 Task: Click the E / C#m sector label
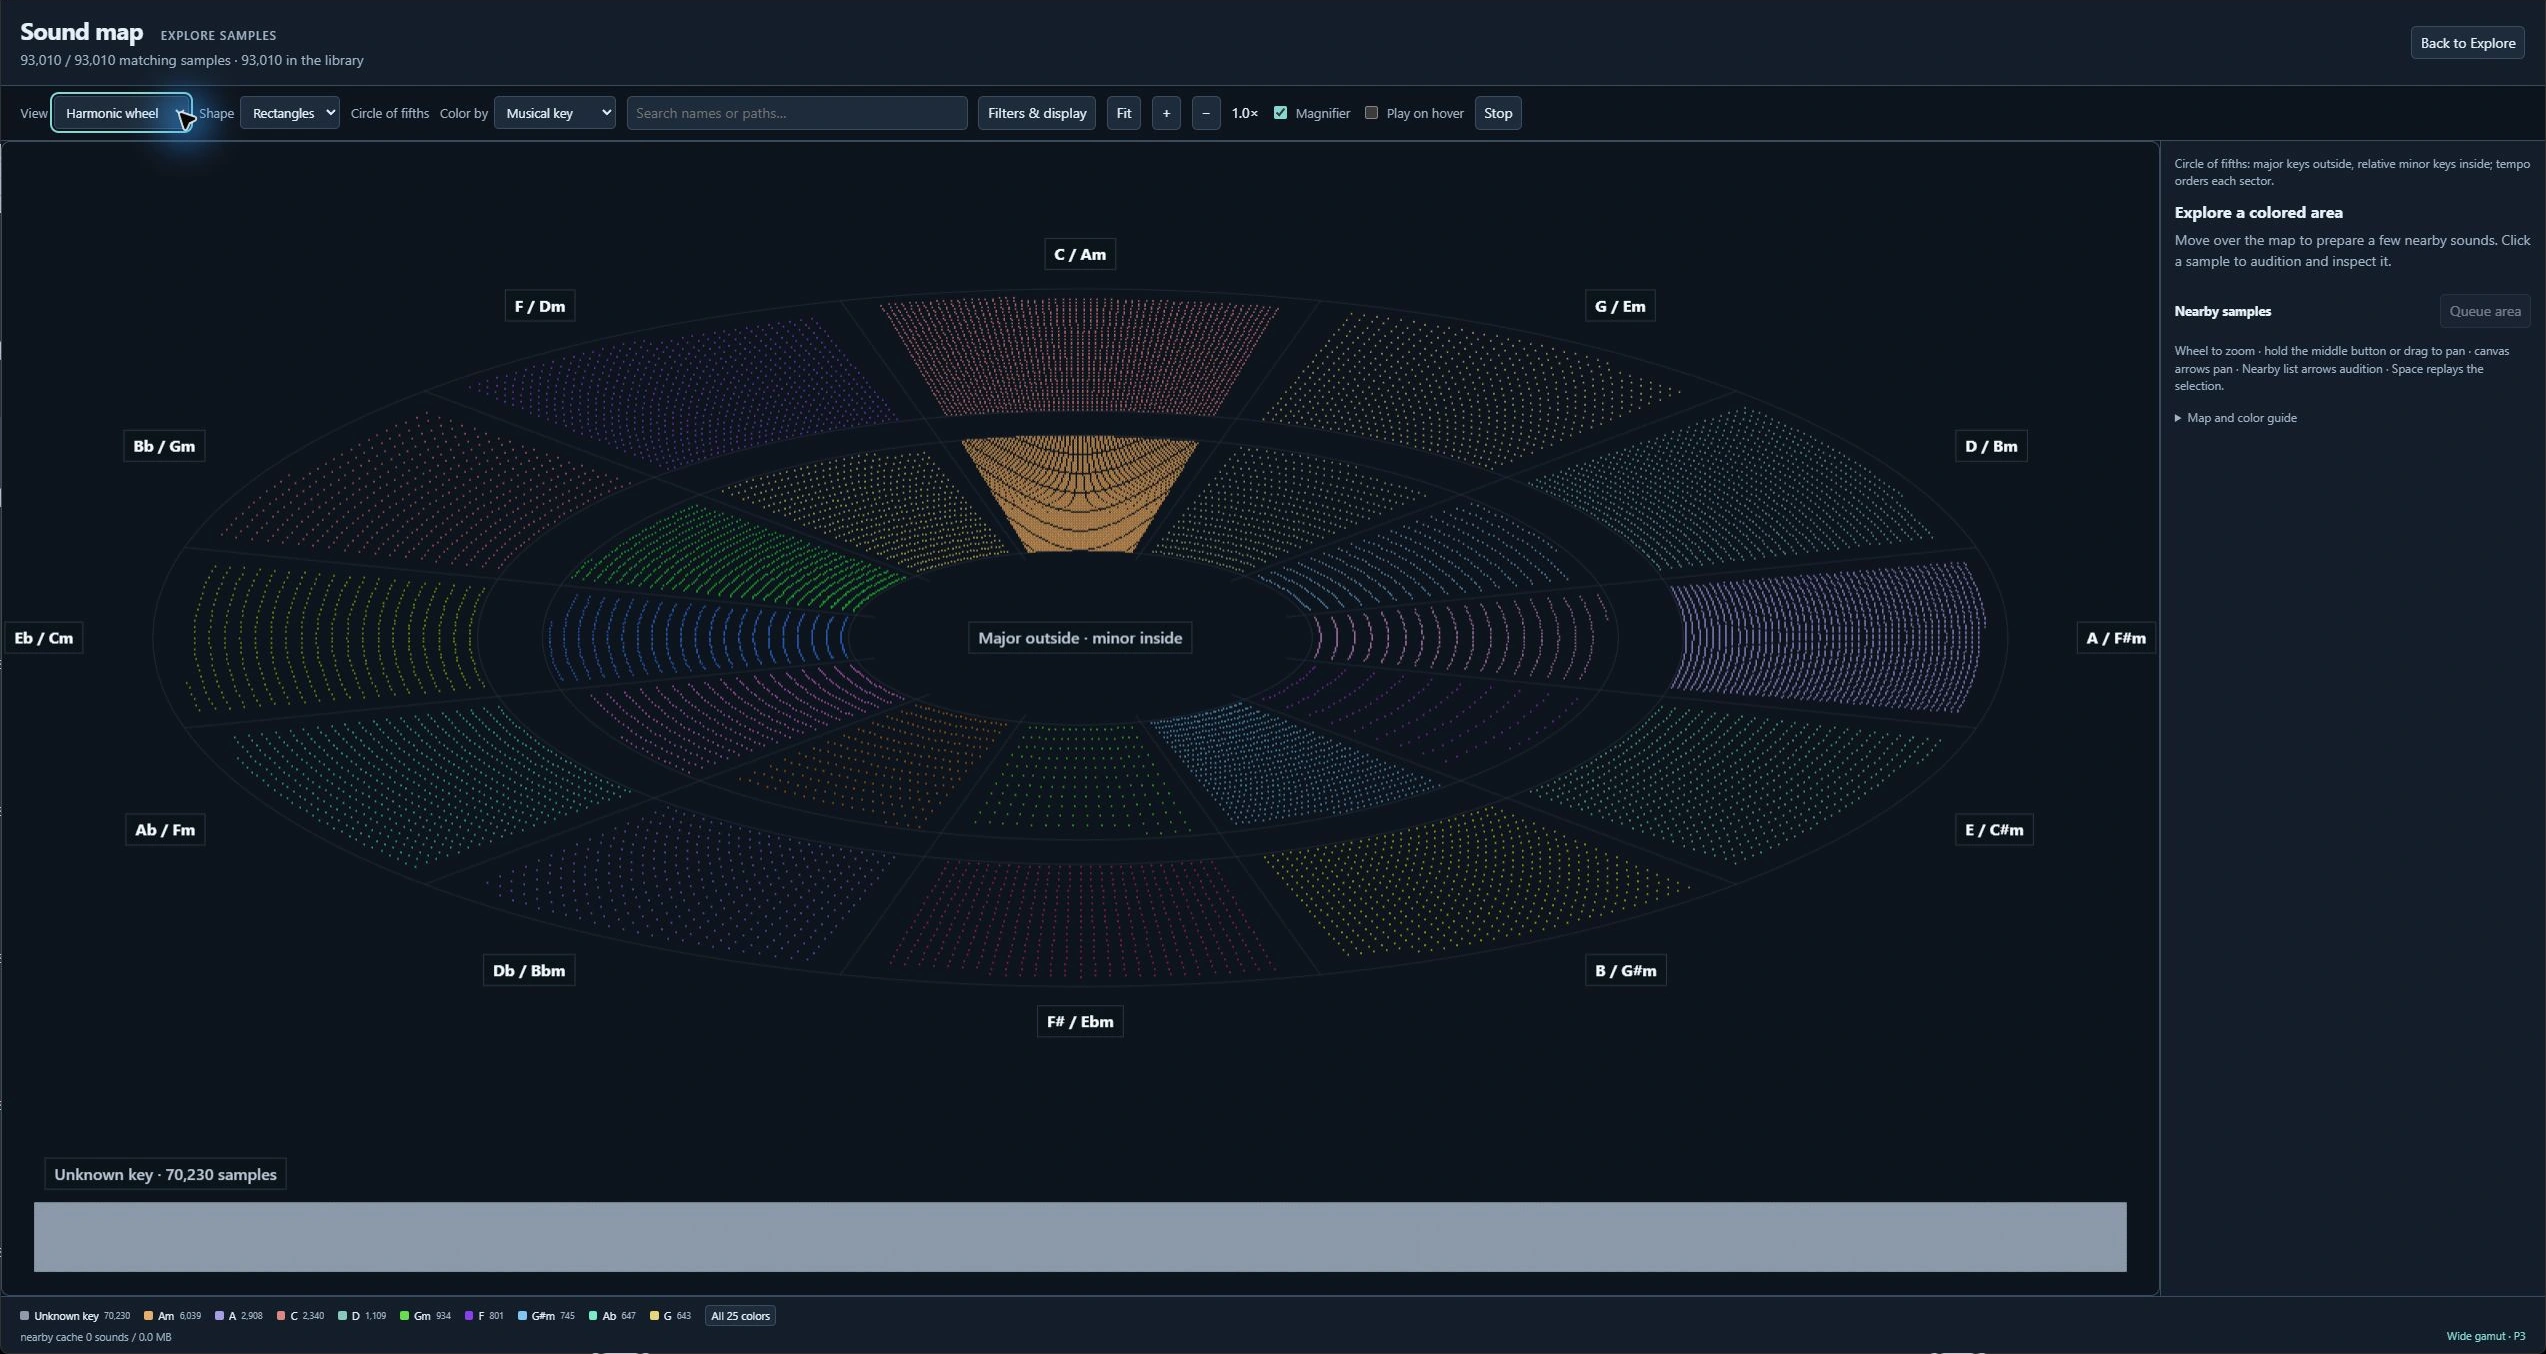tap(1993, 830)
